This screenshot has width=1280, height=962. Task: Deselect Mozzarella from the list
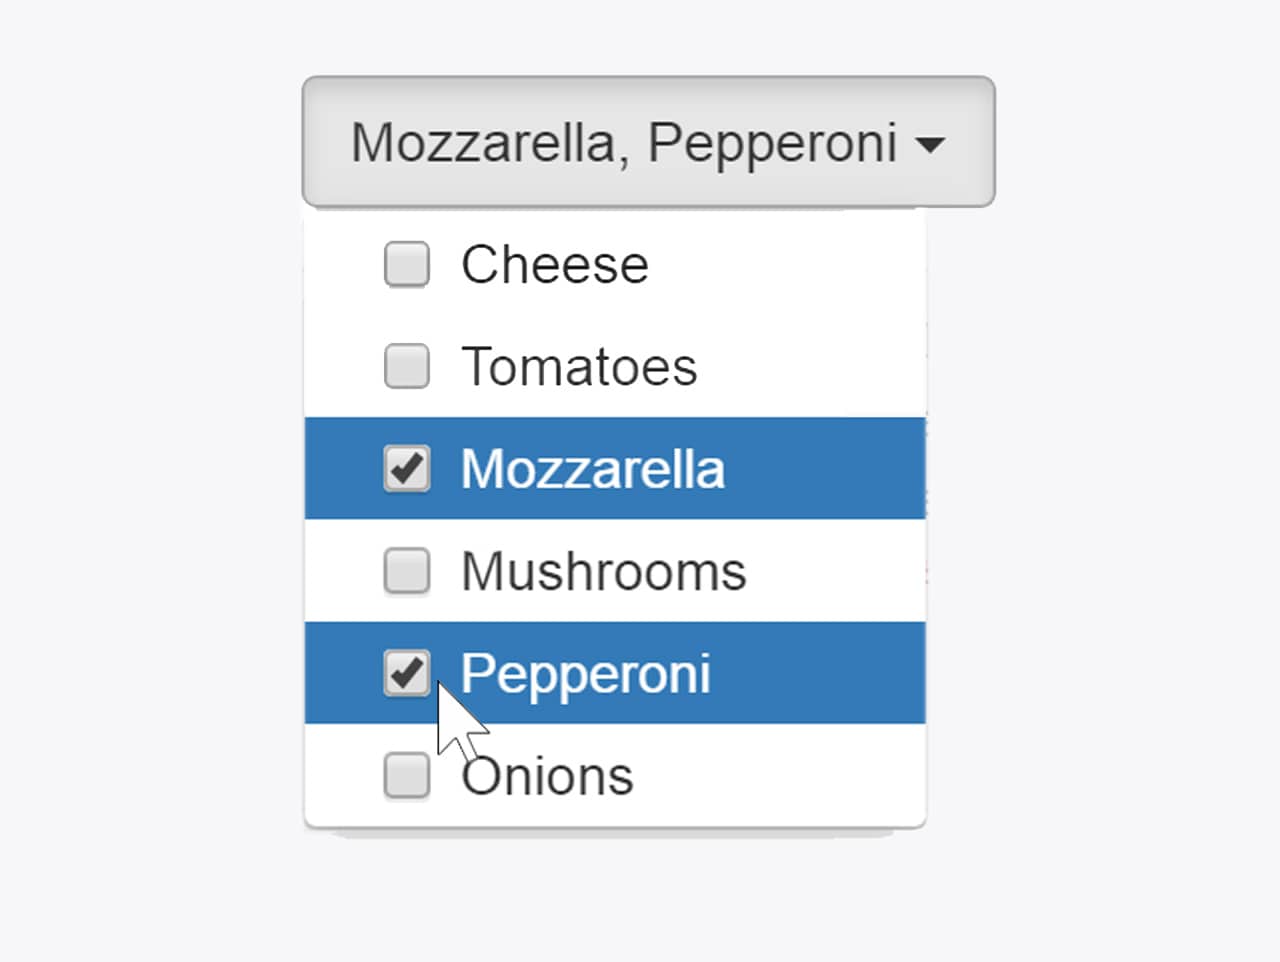[x=592, y=468]
